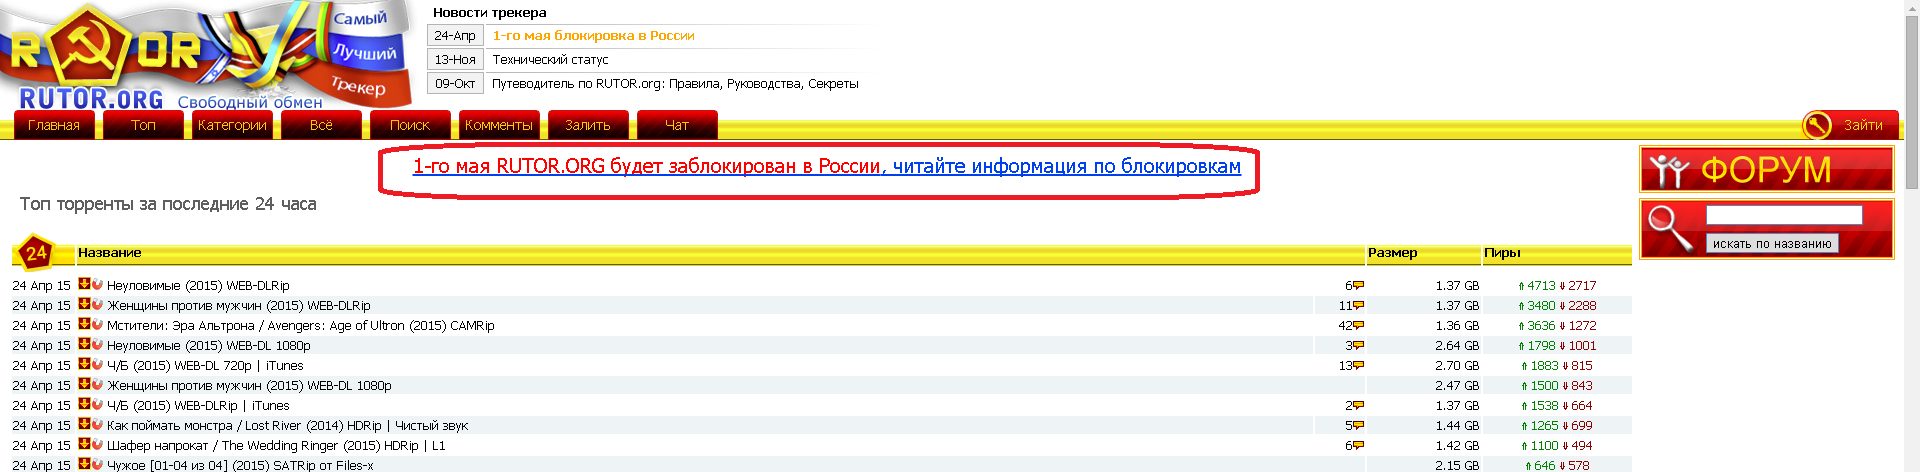This screenshot has height=472, width=1920.
Task: Download torrent file for Неуловимые WEB-DL 1080p
Action: [85, 344]
